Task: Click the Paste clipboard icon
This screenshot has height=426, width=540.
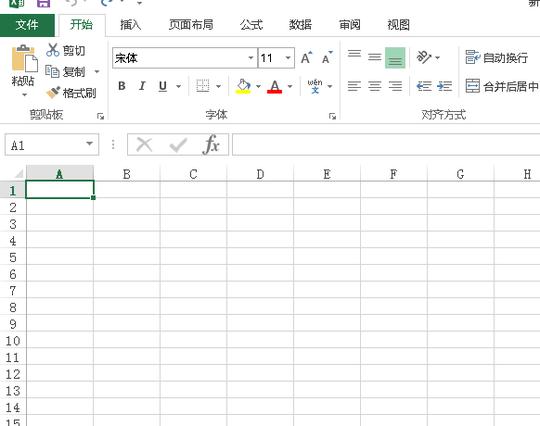Action: tap(24, 59)
